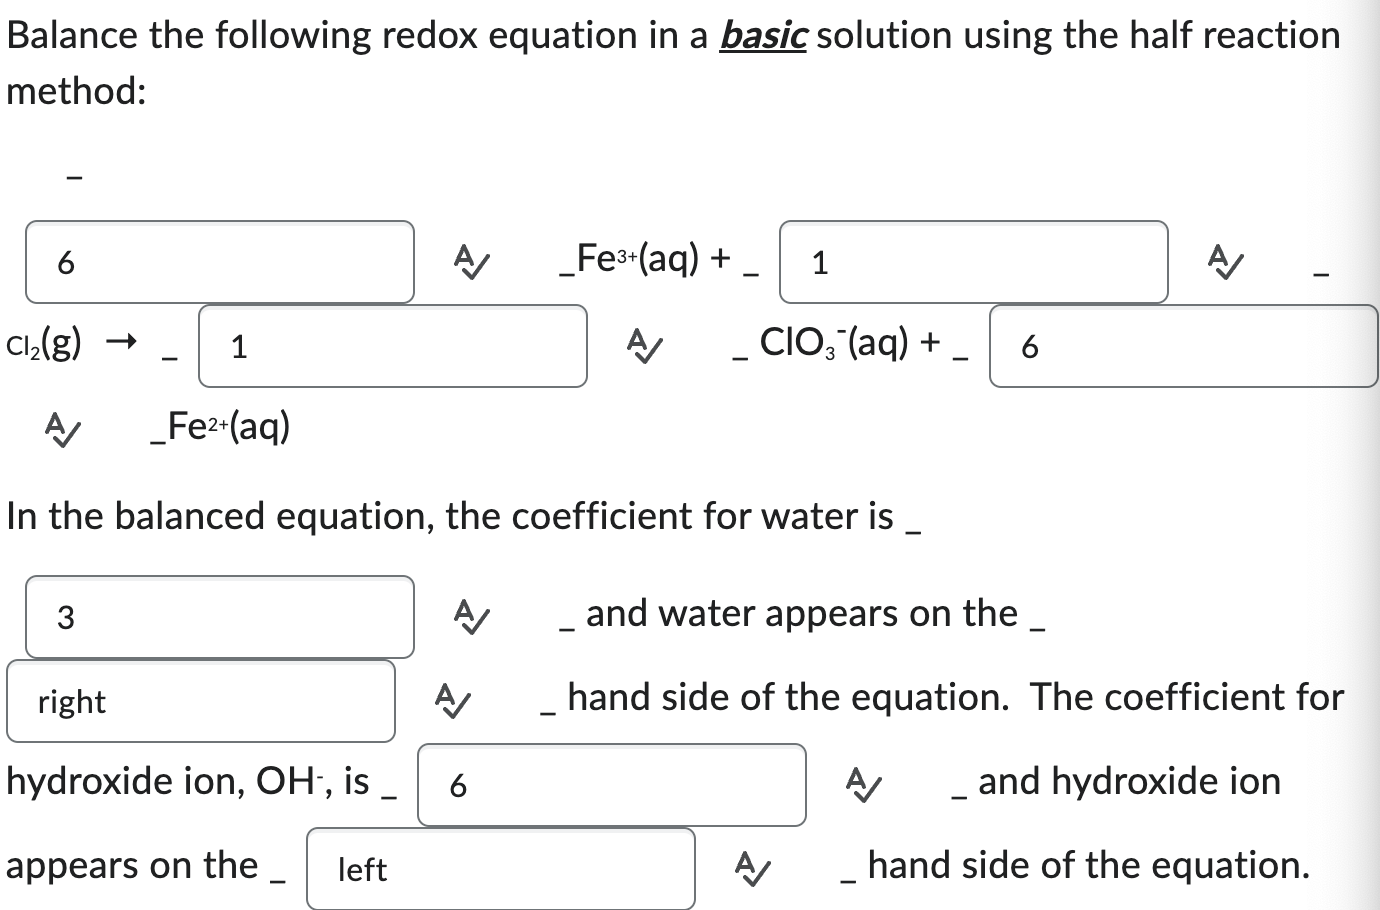Click the spell check icon beside the 'right' answer
The image size is (1380, 910).
450,699
